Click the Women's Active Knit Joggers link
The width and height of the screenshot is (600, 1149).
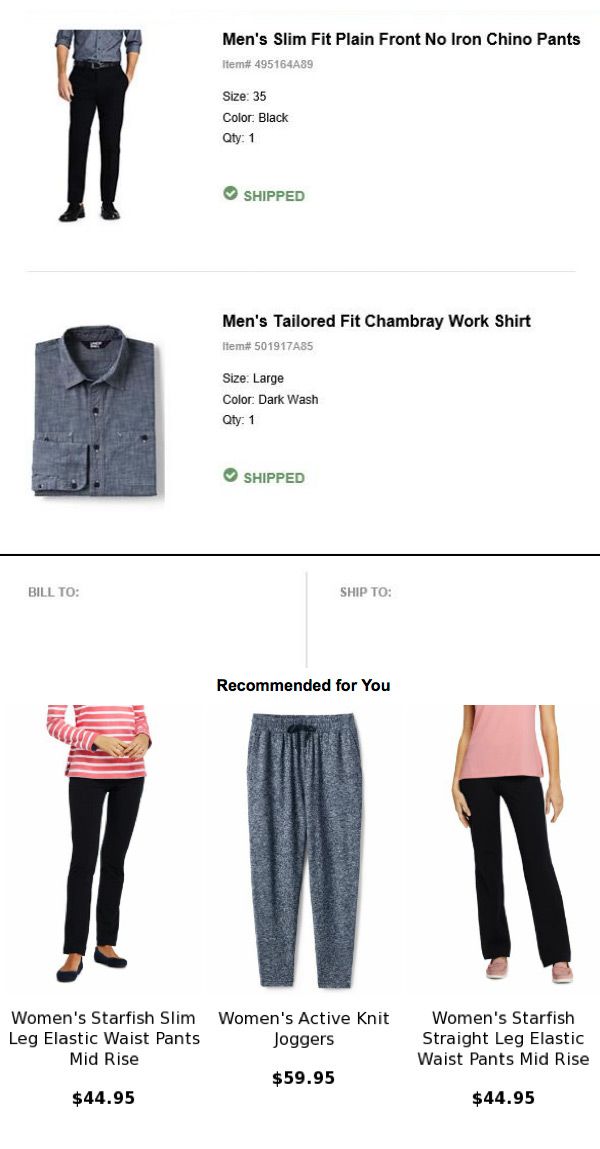304,1028
